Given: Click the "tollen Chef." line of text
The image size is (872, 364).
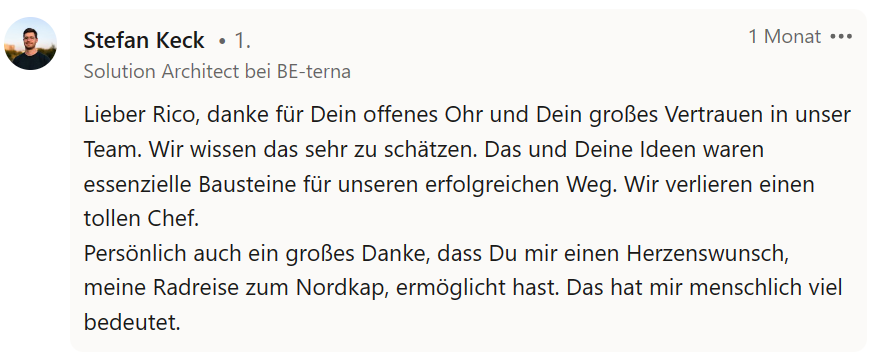Looking at the screenshot, I should click(141, 219).
